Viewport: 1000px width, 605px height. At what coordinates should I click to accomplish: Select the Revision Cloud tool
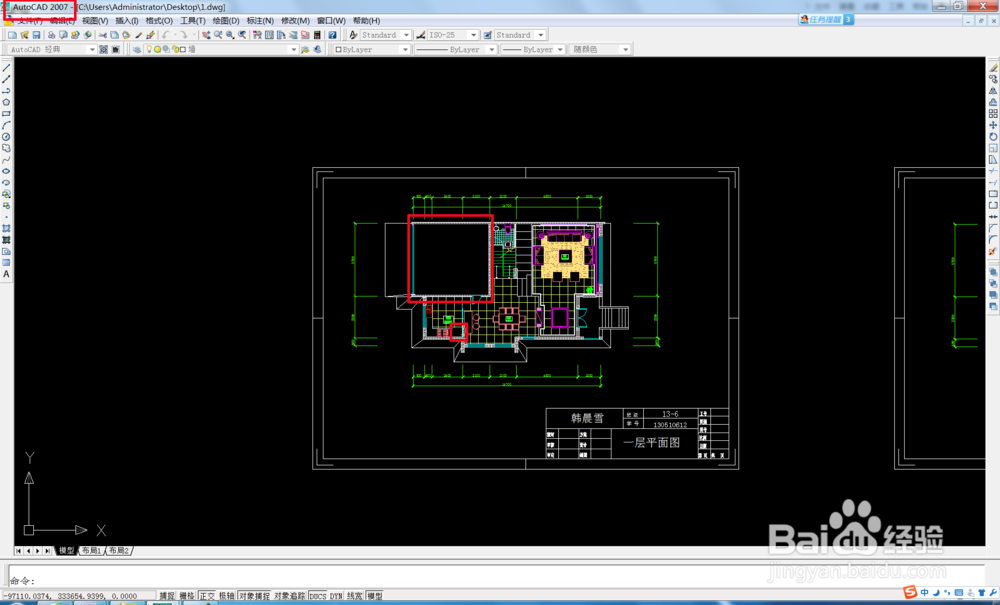[x=6, y=149]
